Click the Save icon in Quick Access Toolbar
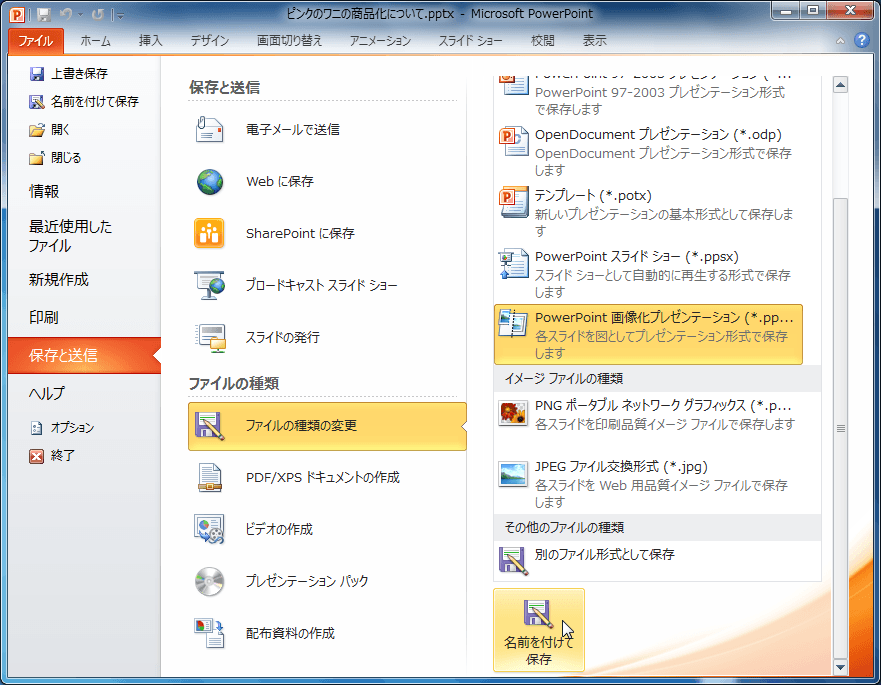The height and width of the screenshot is (685, 881). pyautogui.click(x=44, y=15)
